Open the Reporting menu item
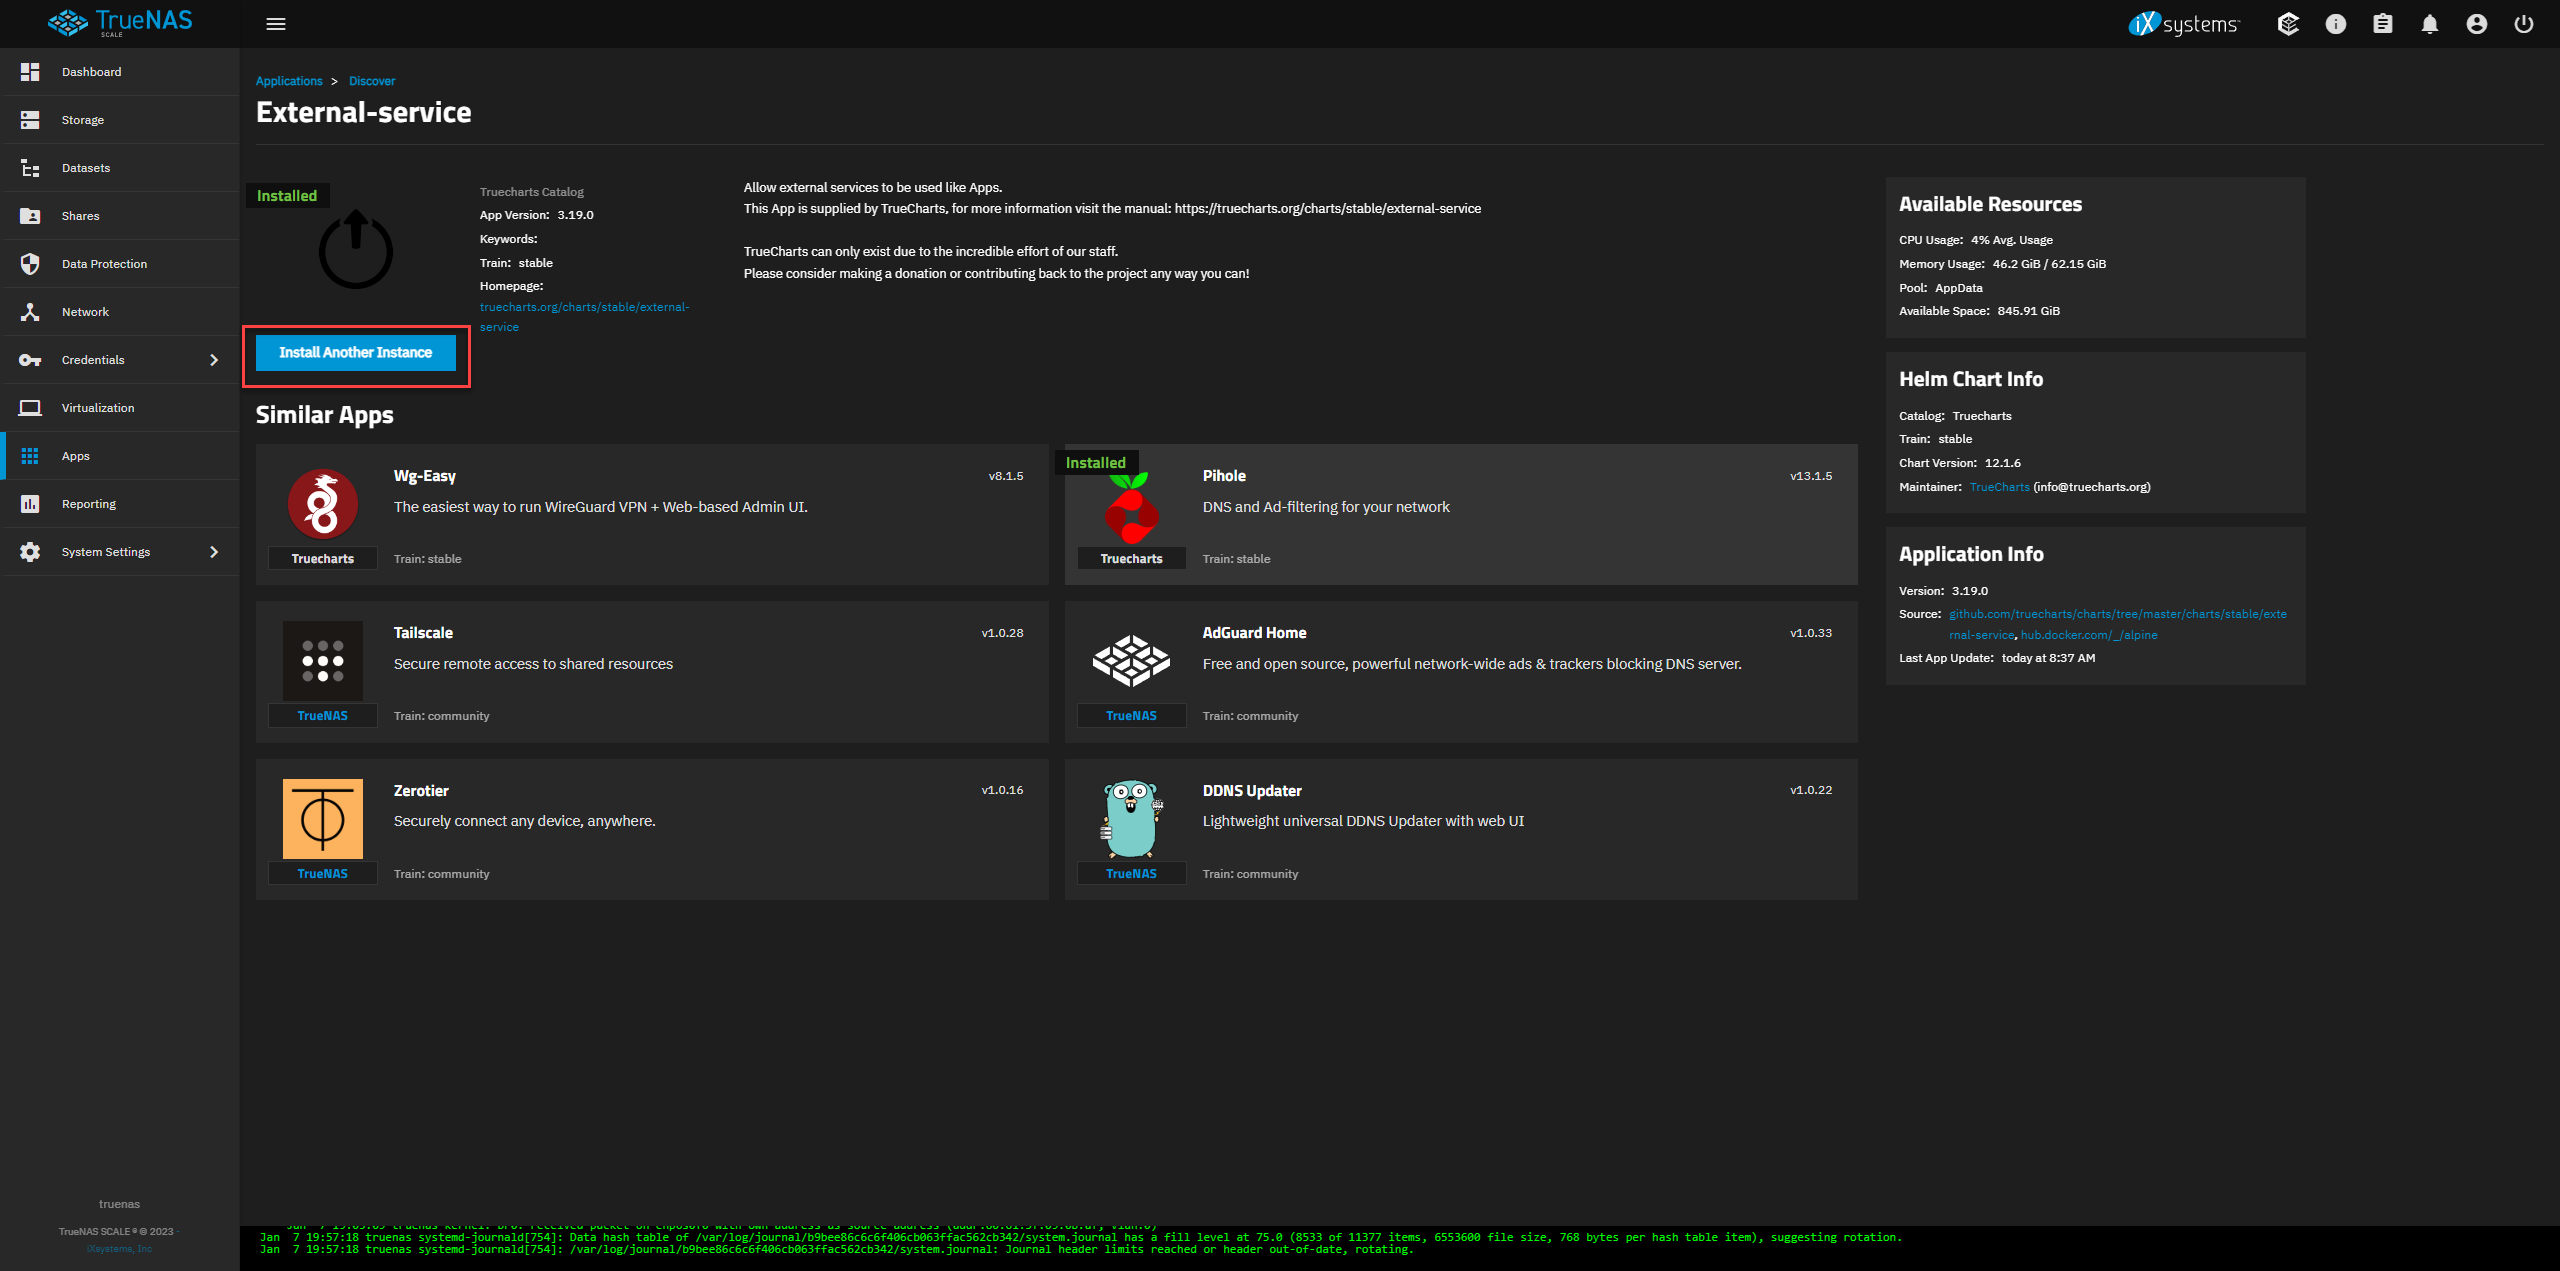This screenshot has height=1271, width=2560. (120, 504)
